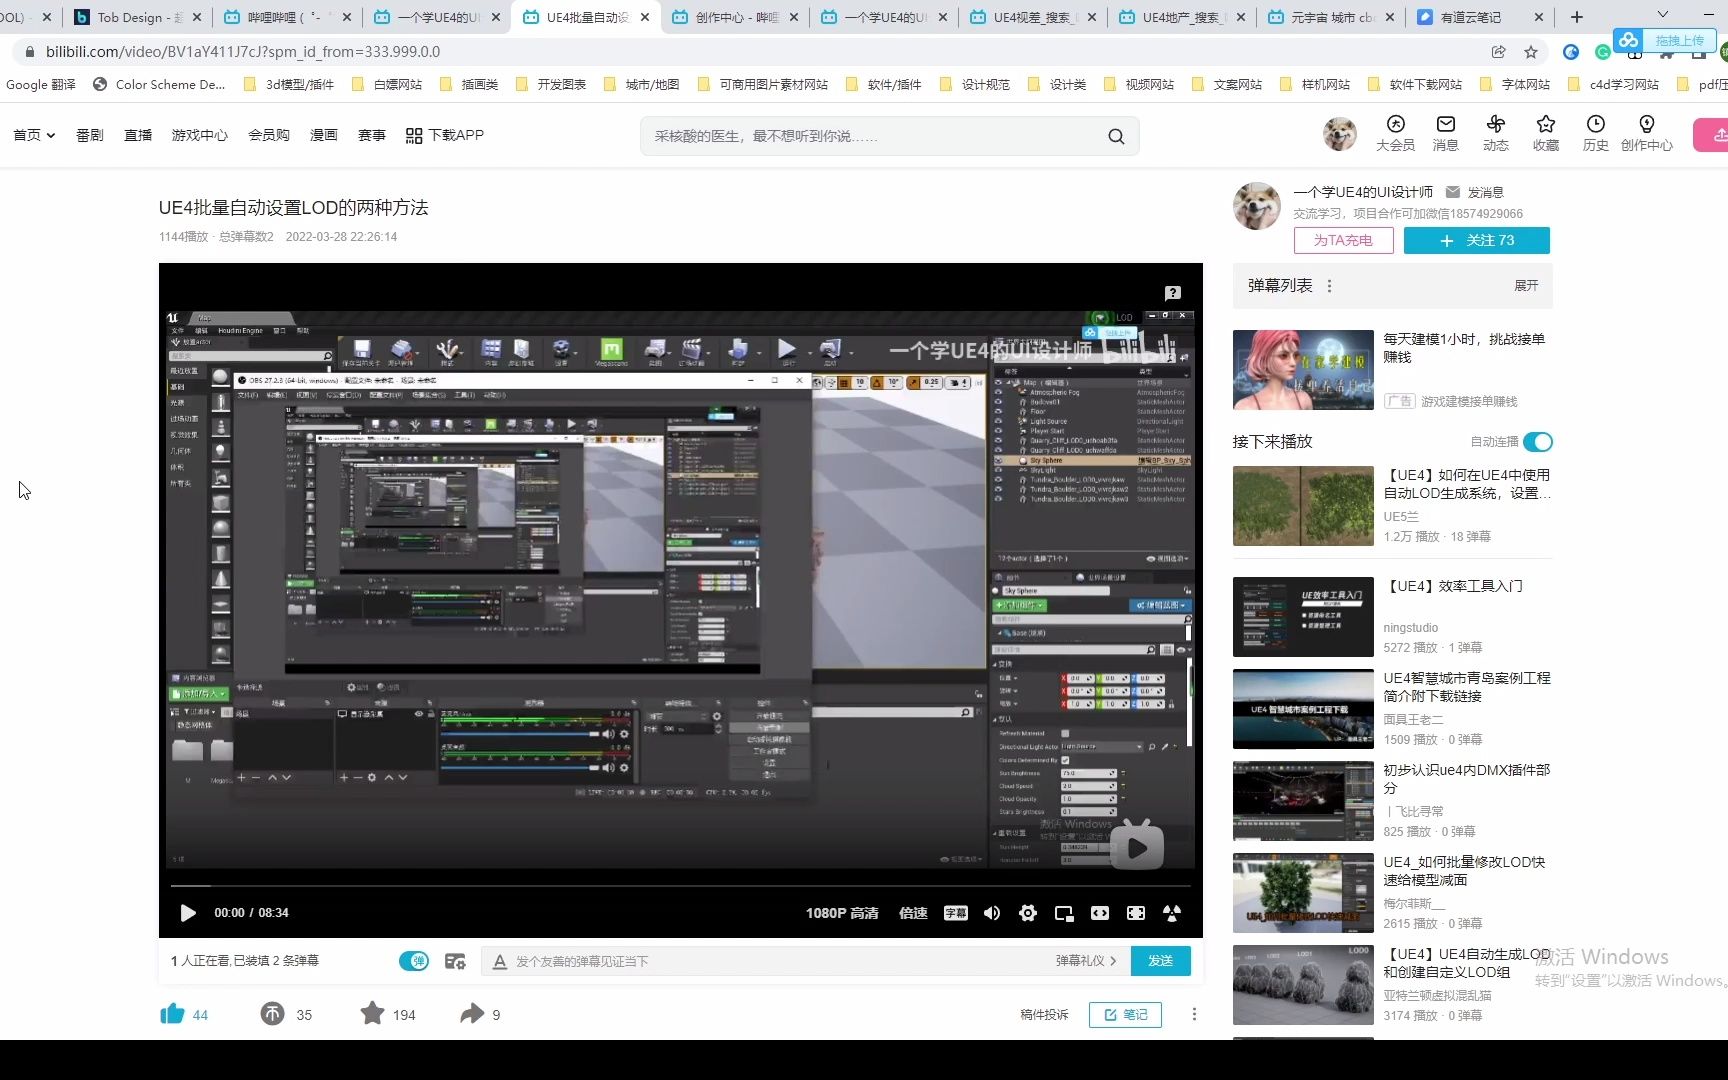Open 创作中心 from the top navigation

(x=1647, y=133)
